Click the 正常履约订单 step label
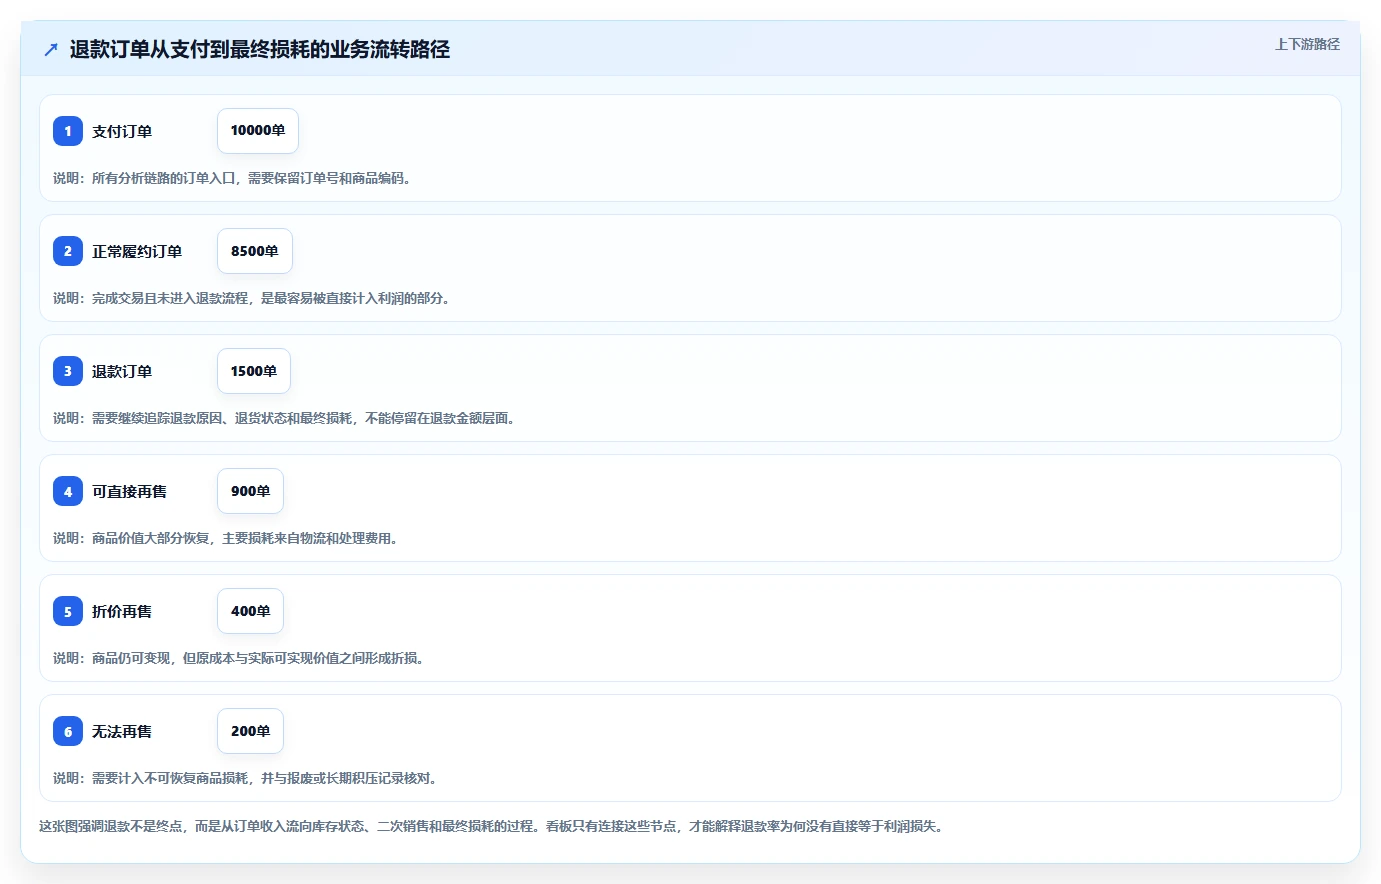1381x884 pixels. [137, 251]
